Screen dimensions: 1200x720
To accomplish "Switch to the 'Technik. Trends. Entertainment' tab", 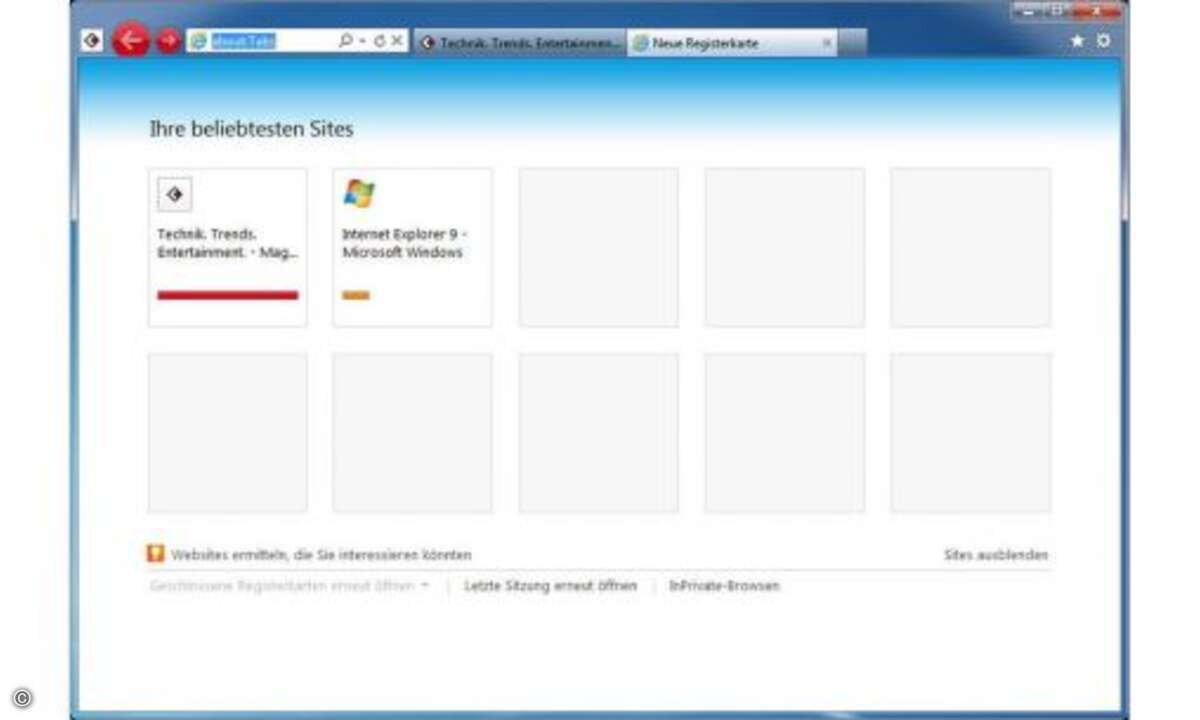I will point(520,43).
